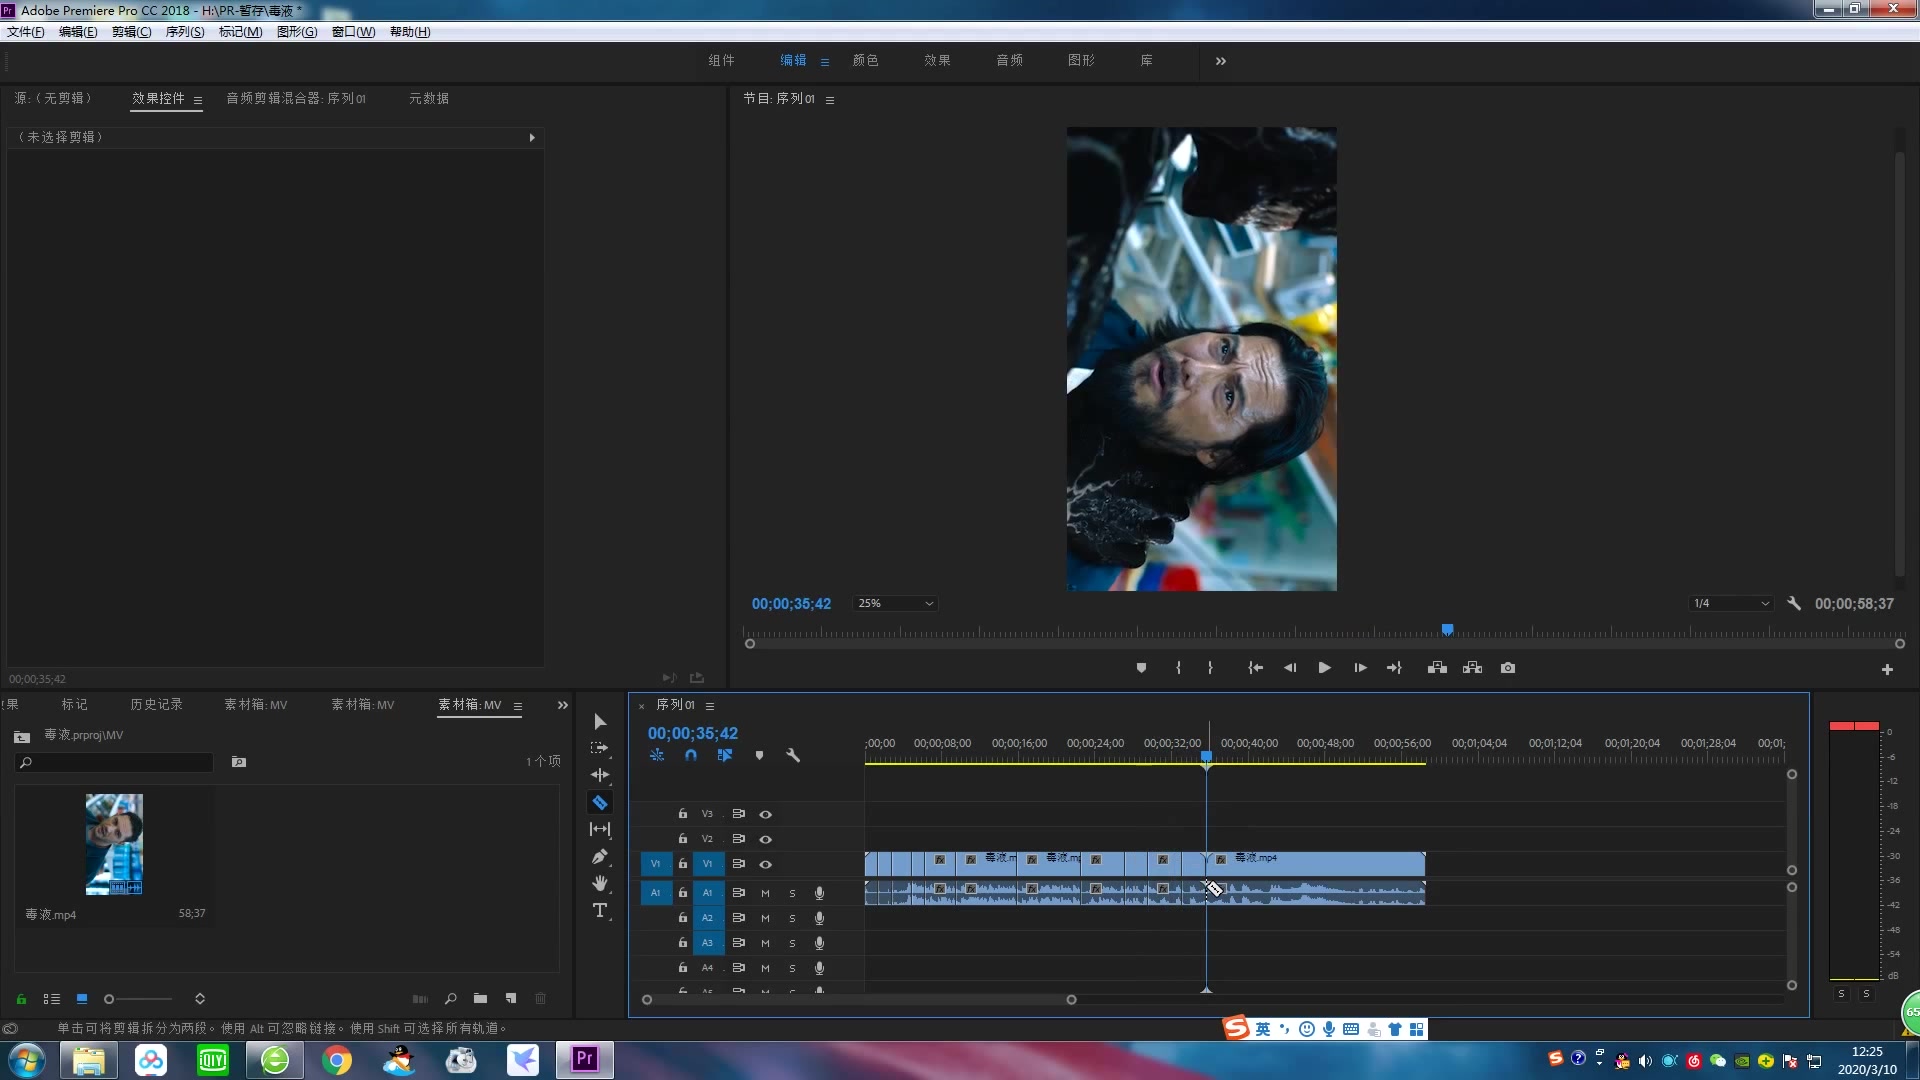Screen dimensions: 1920x1080
Task: Click the 毒液.mp4 thumbnail in bin
Action: 114,844
